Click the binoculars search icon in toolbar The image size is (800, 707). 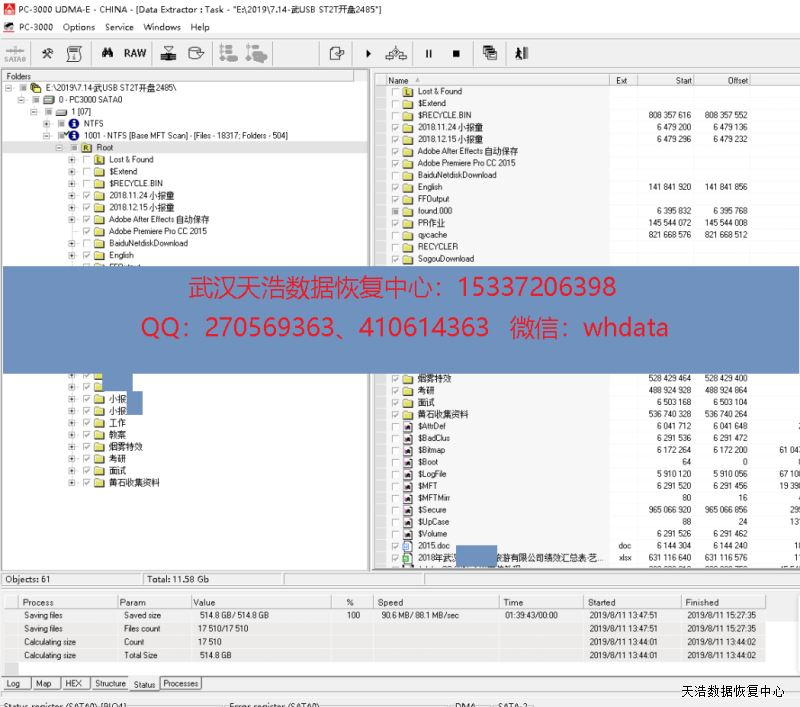pyautogui.click(x=108, y=53)
